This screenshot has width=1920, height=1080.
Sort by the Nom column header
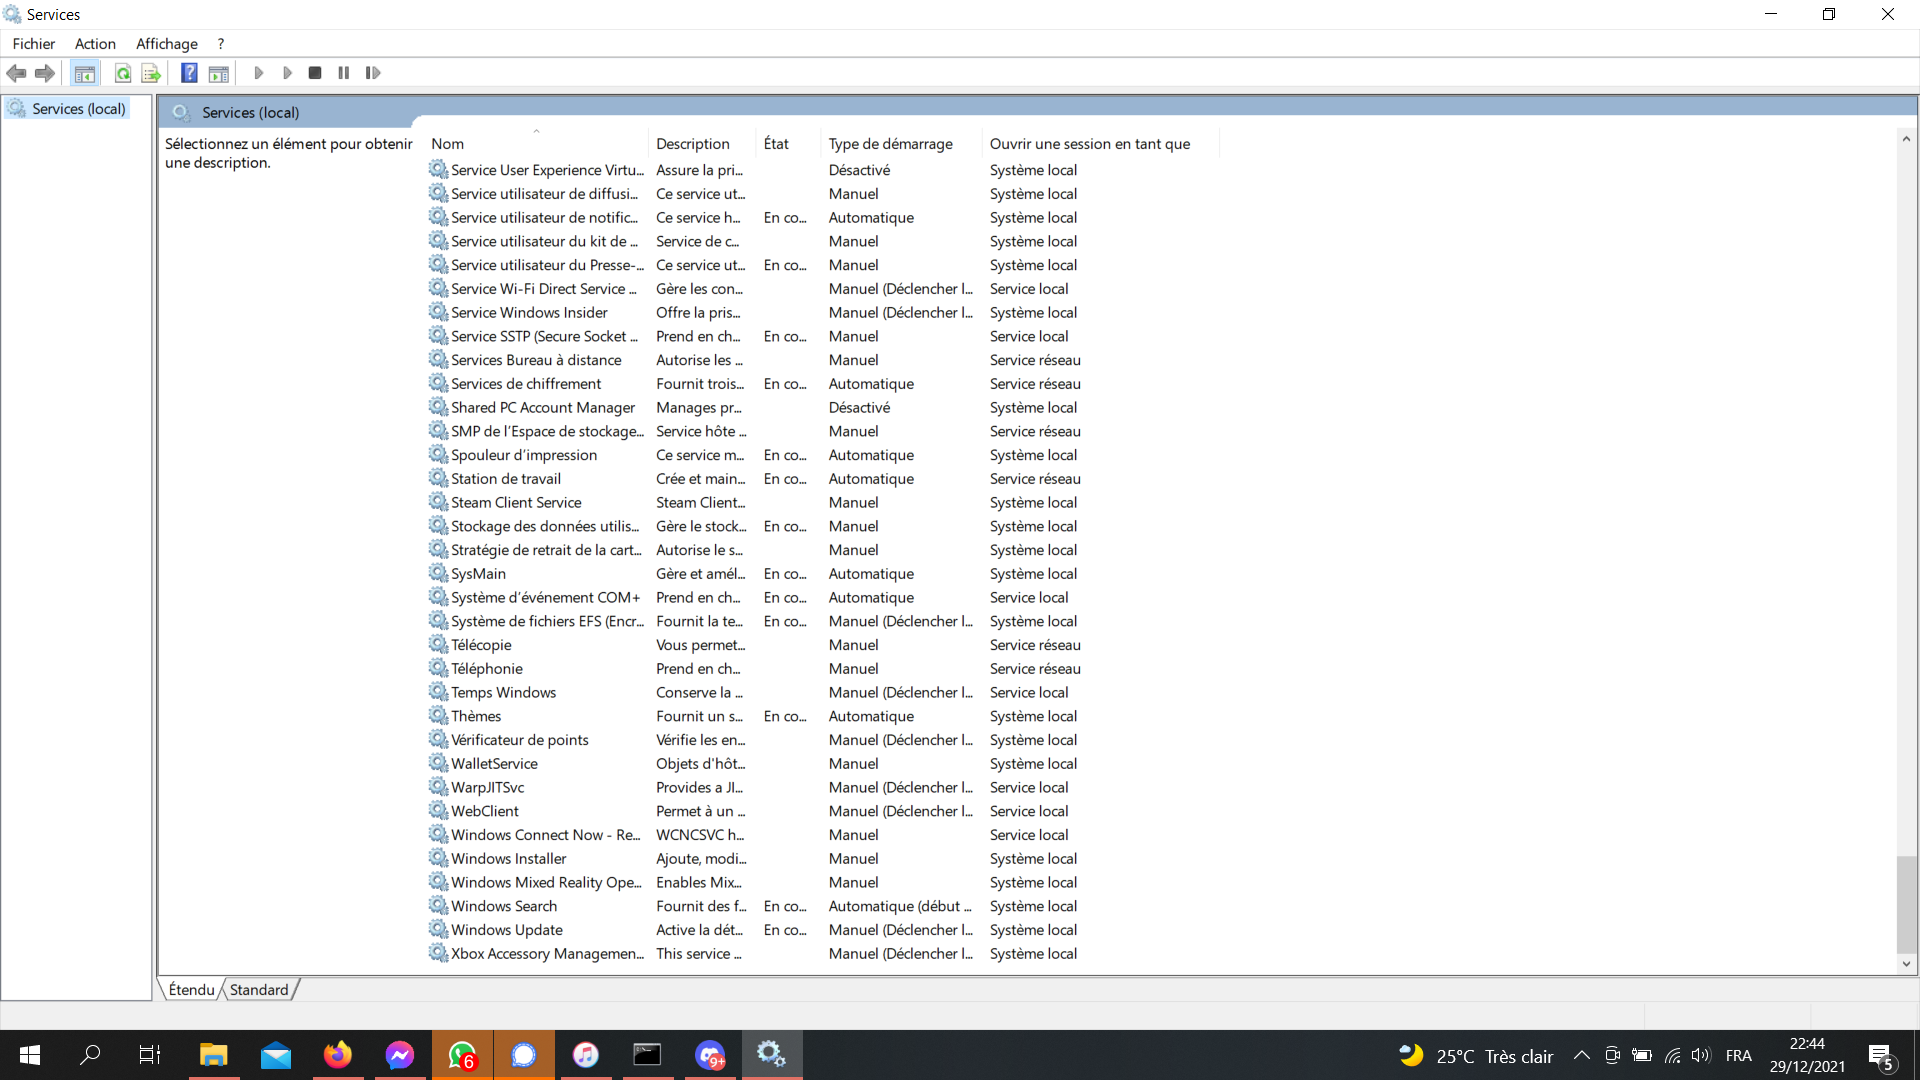coord(447,144)
